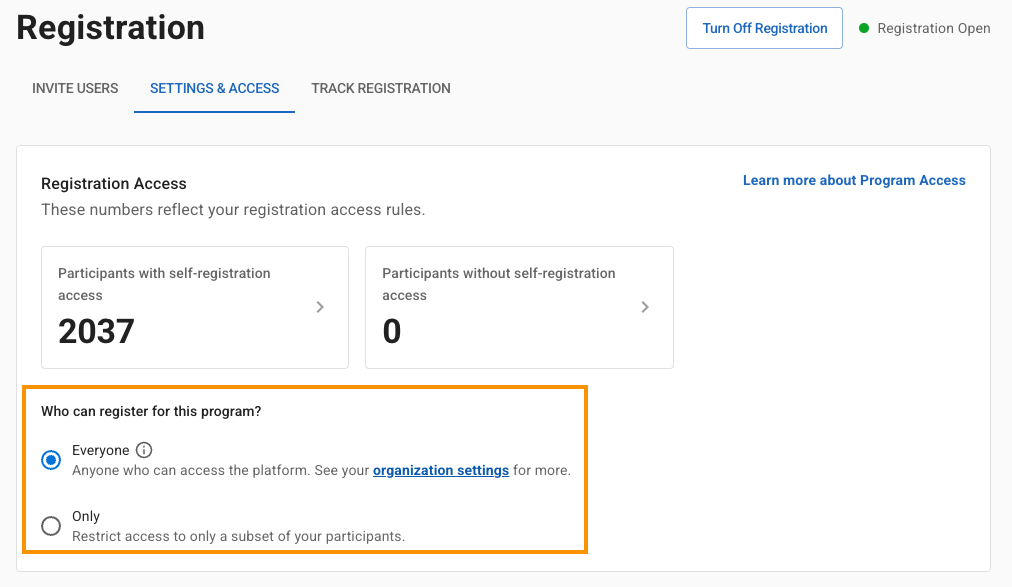Click the Registration Open status text

[933, 28]
